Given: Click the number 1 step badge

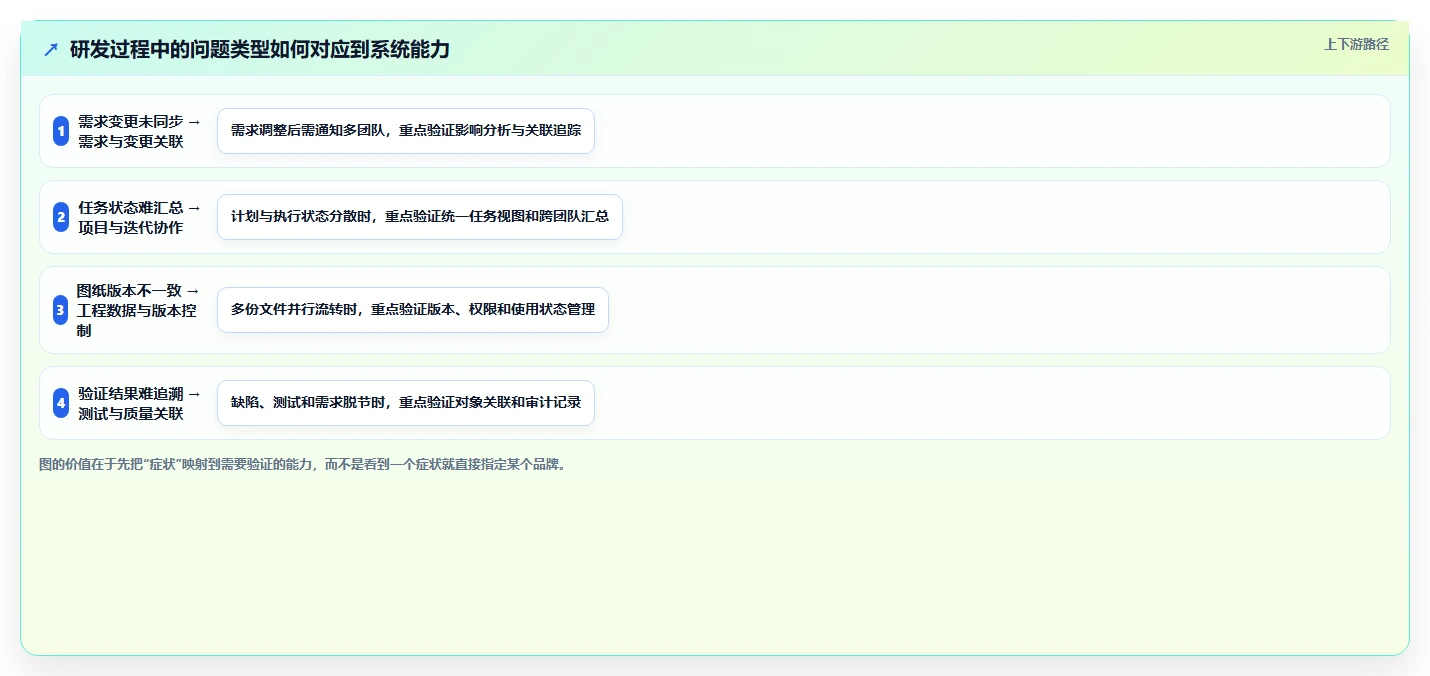Looking at the screenshot, I should pyautogui.click(x=61, y=131).
